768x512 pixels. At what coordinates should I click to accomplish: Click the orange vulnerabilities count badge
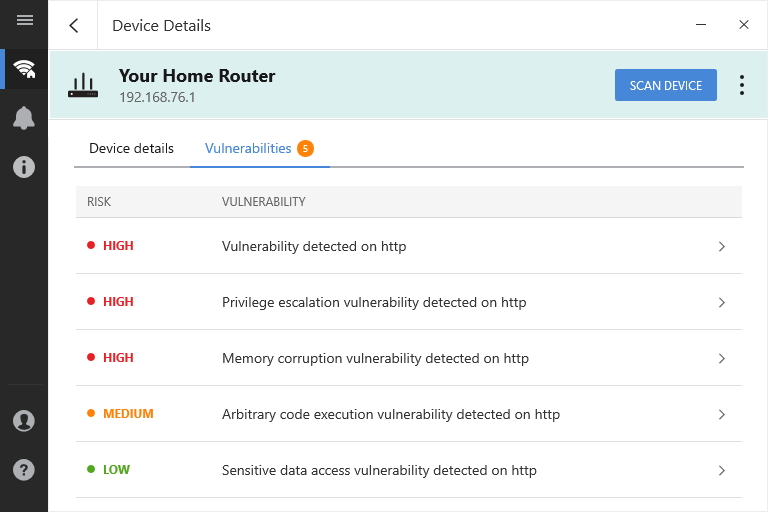coord(305,148)
